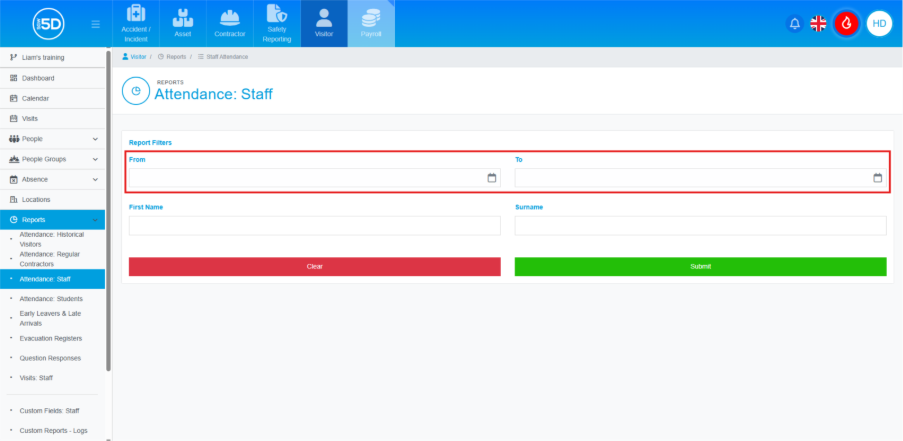Click the 5D logo

coord(48,24)
